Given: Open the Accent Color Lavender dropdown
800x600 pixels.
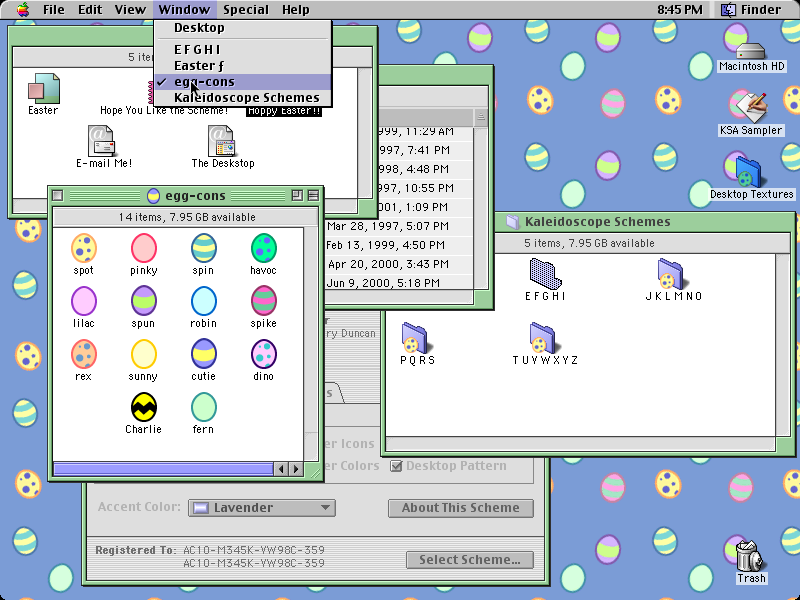Looking at the screenshot, I should point(262,508).
